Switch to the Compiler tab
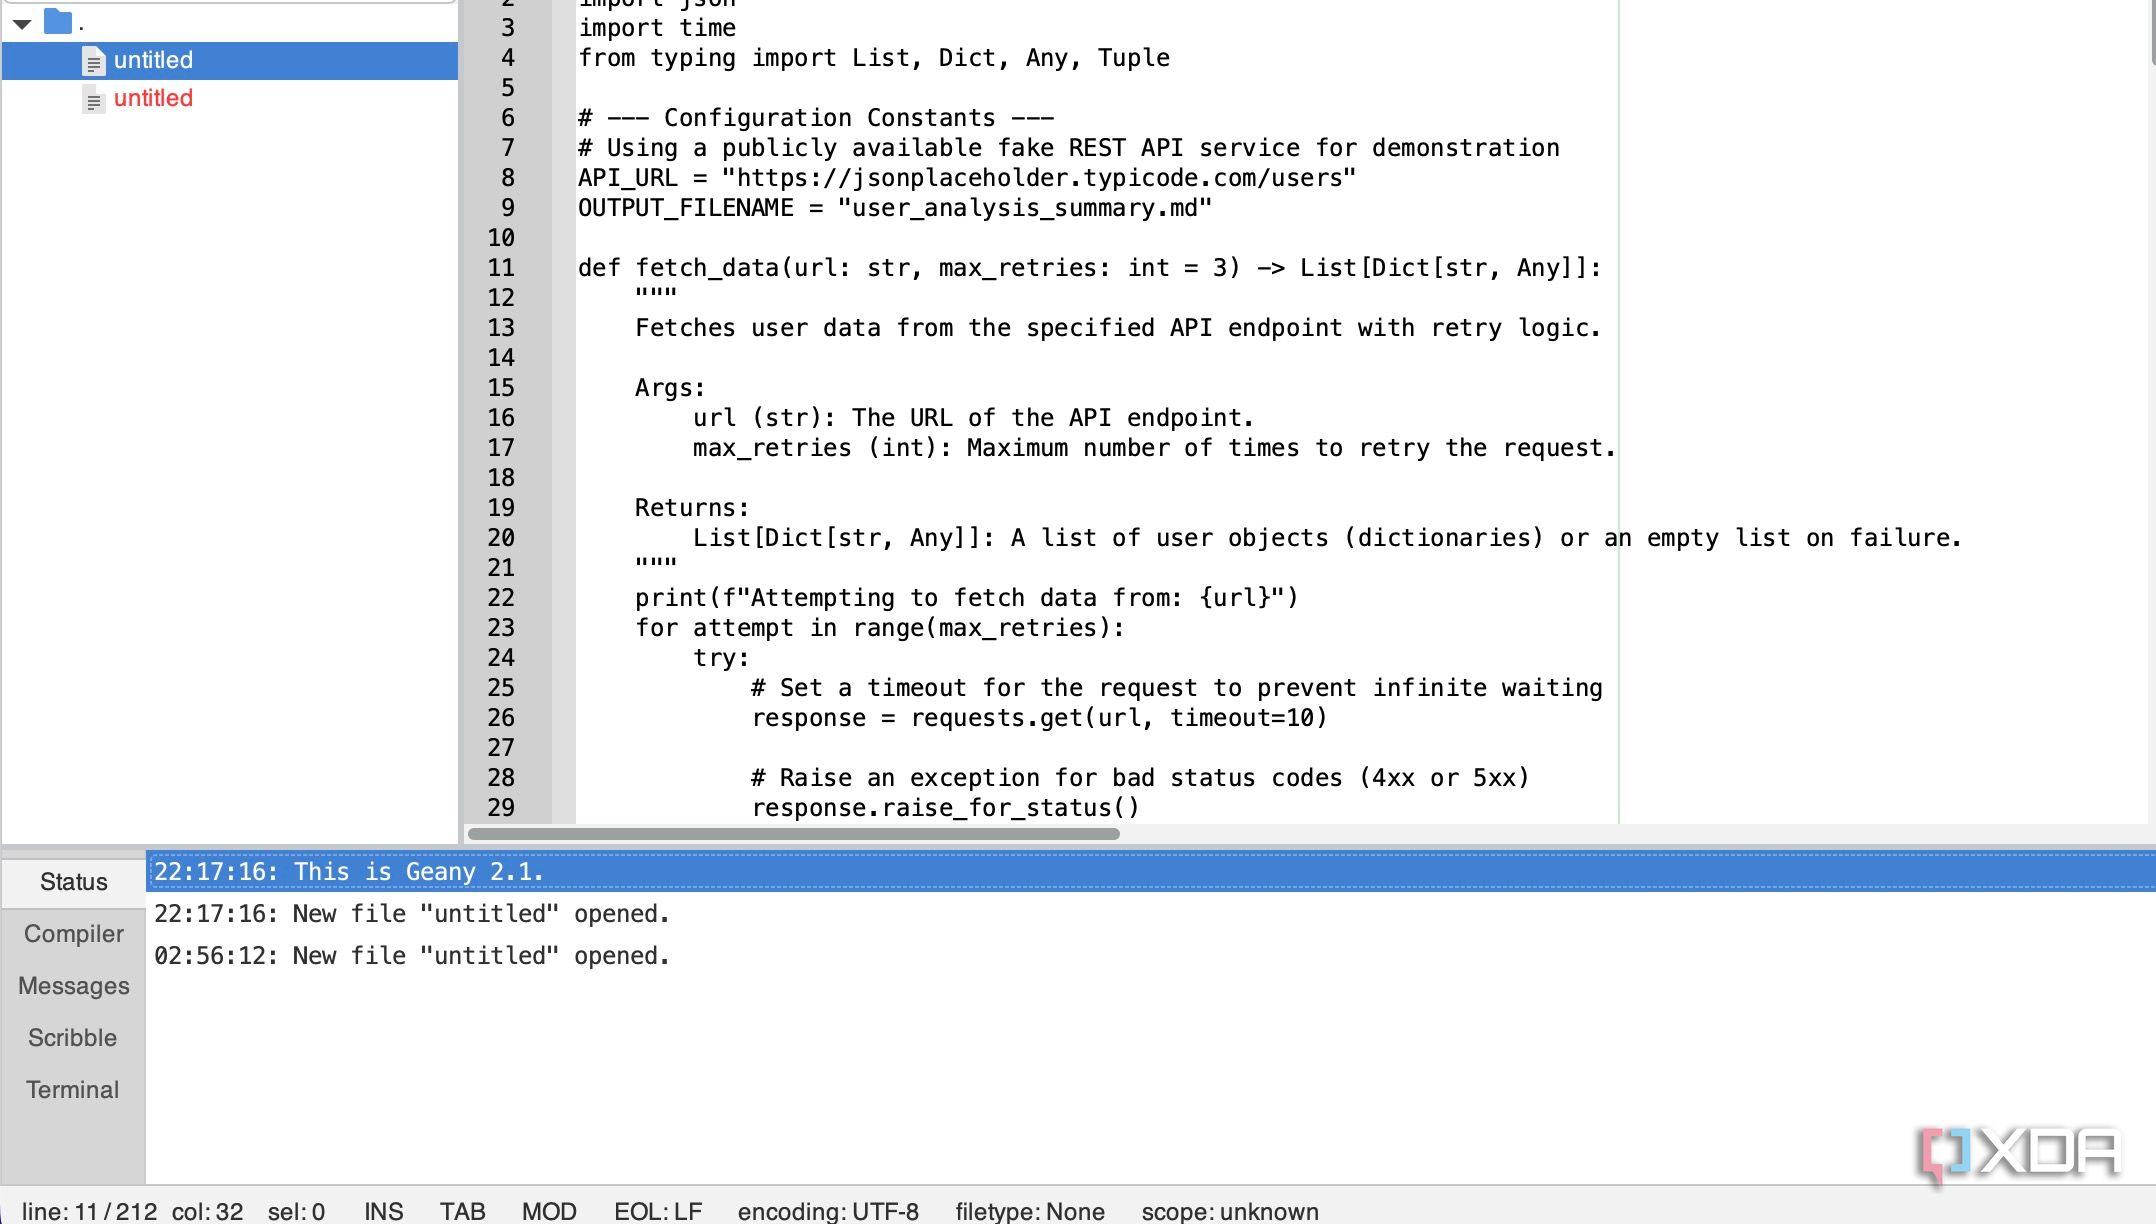The width and height of the screenshot is (2156, 1224). pos(73,934)
